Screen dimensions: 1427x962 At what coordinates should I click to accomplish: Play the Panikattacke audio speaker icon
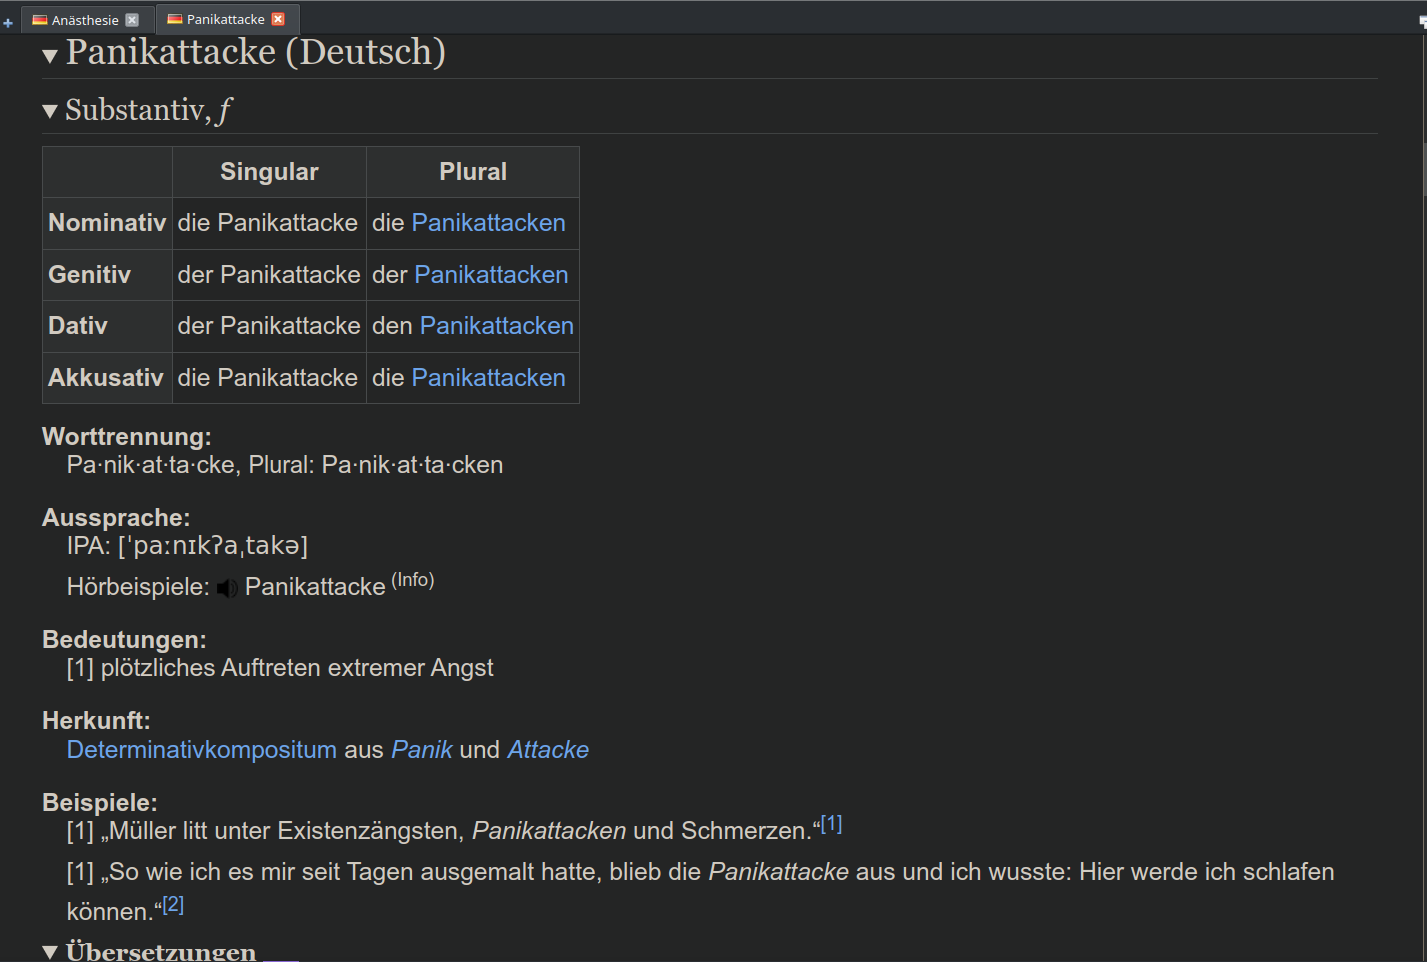point(228,588)
